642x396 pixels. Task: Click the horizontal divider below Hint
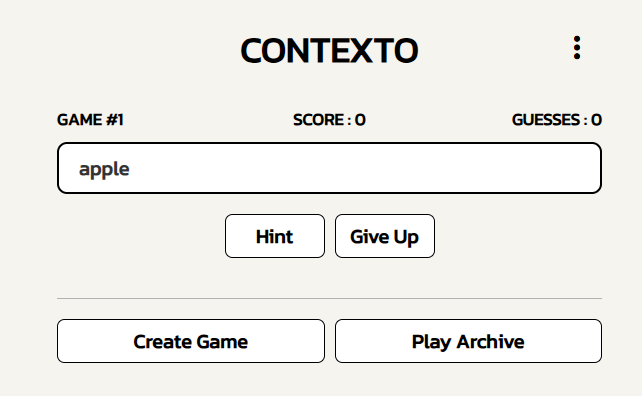(329, 299)
